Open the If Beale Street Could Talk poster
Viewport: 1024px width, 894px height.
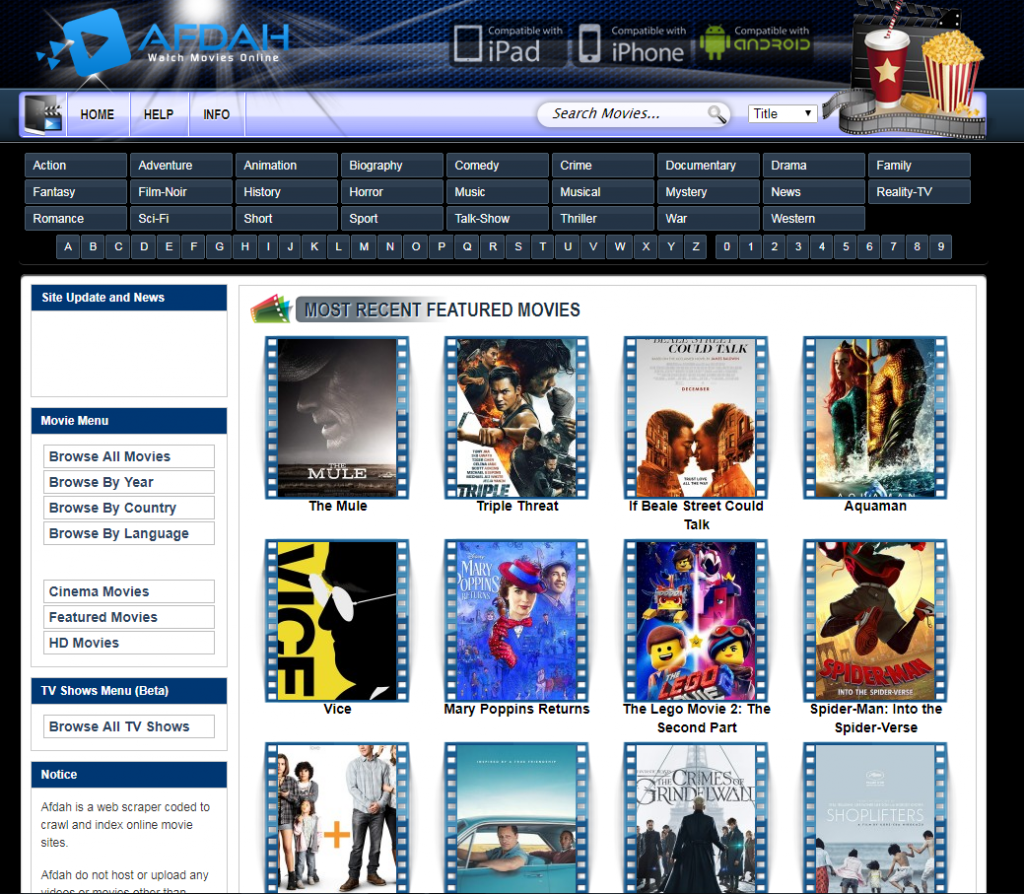[696, 417]
